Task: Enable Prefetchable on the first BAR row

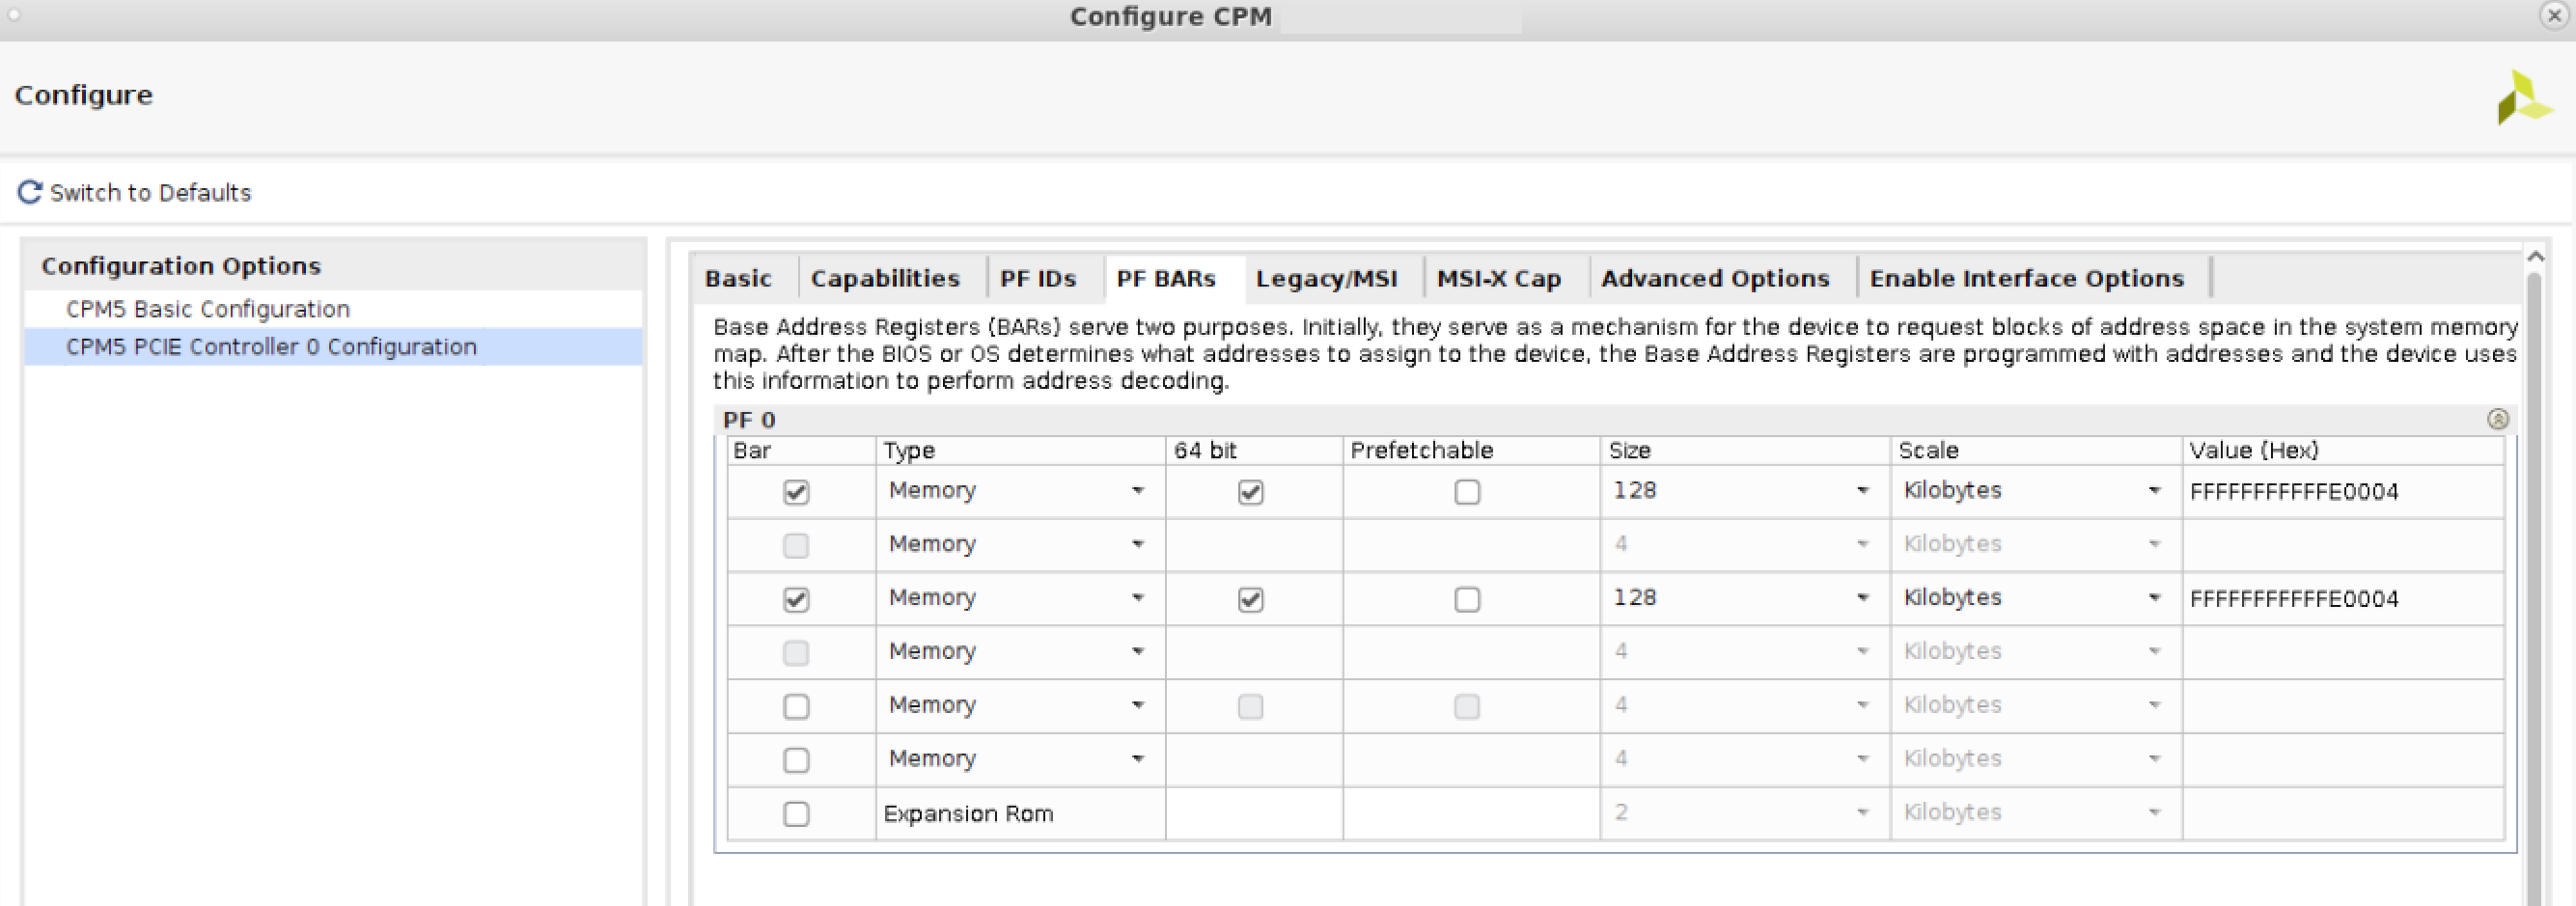Action: 1467,491
